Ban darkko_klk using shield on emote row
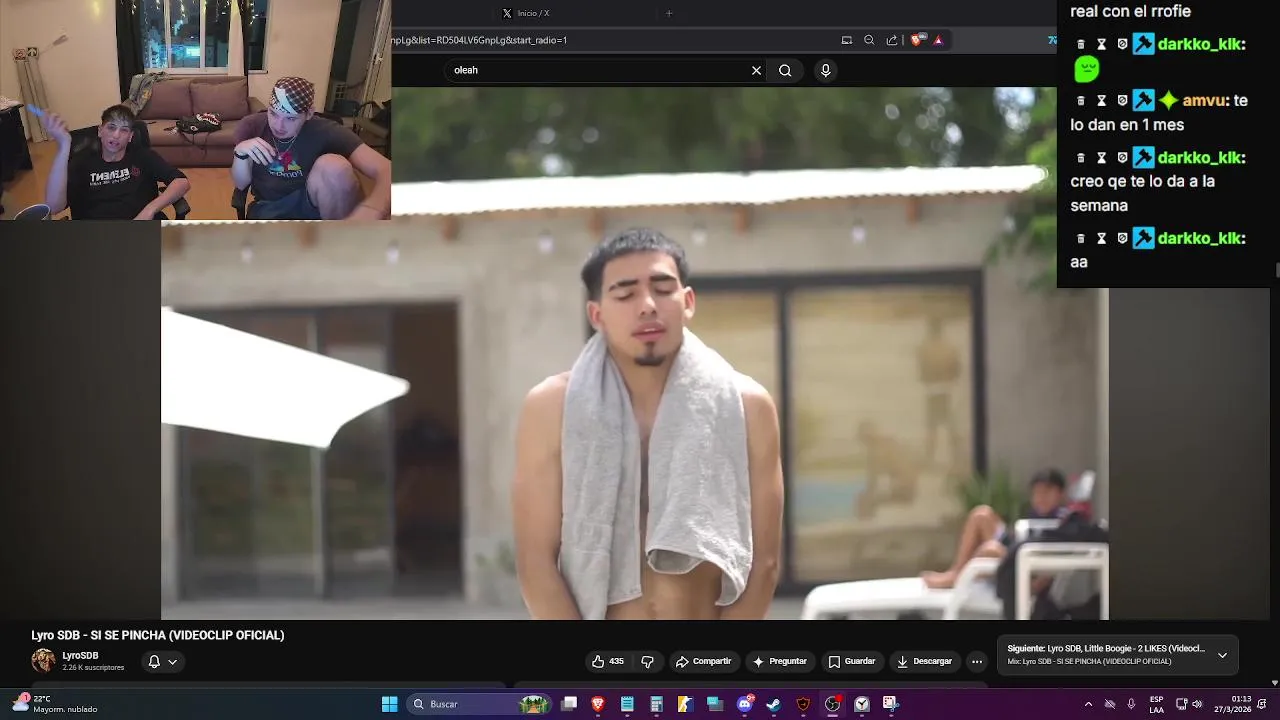The width and height of the screenshot is (1280, 720). click(1122, 44)
